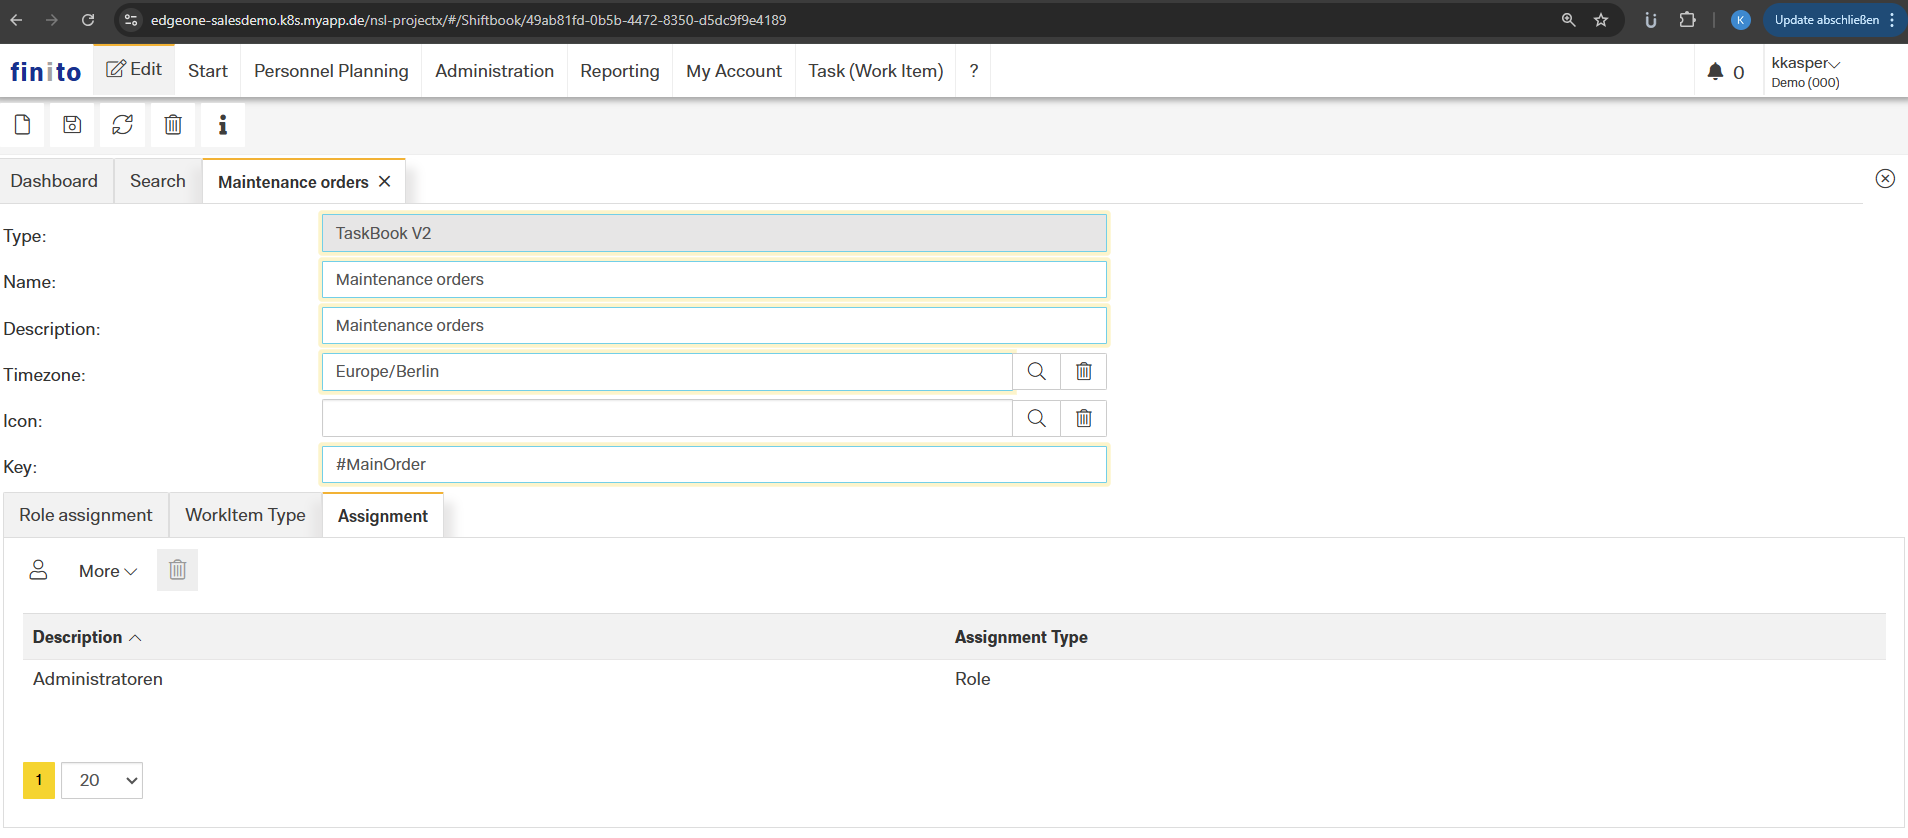Clear Timezone using its trash icon

(1083, 372)
